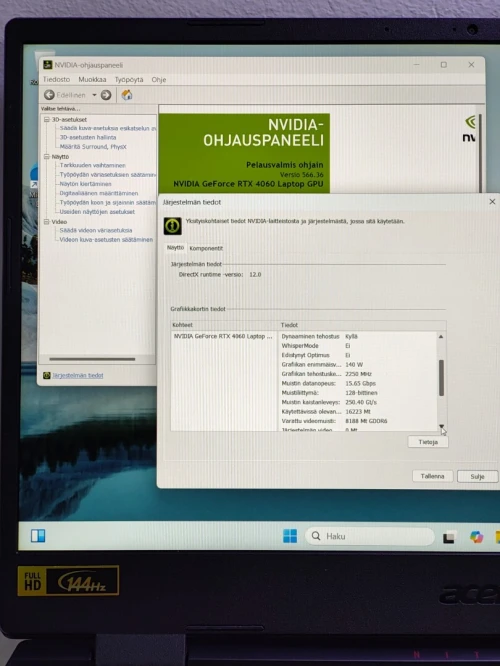Collapse the Video tree node
This screenshot has height=666, width=500.
coord(47,222)
